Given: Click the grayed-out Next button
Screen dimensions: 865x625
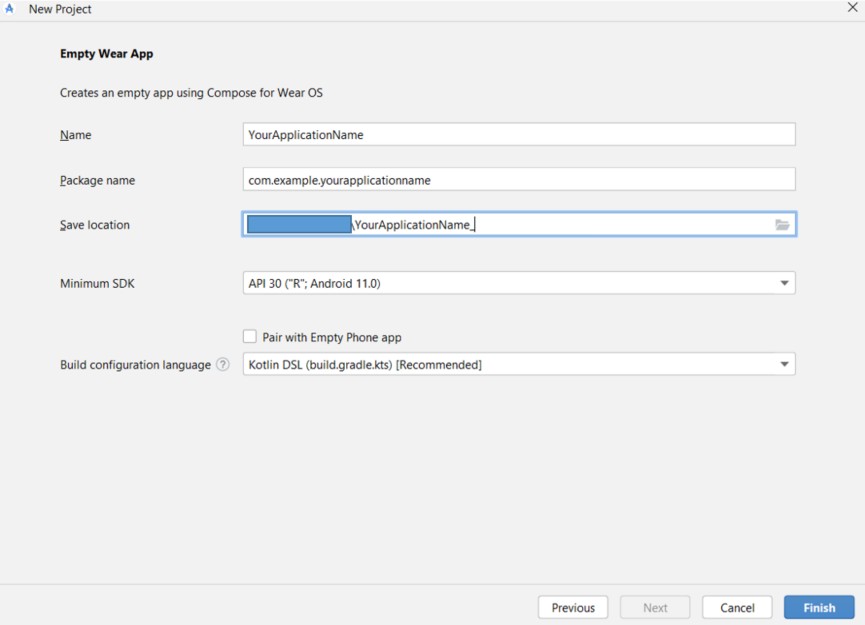Looking at the screenshot, I should 655,608.
